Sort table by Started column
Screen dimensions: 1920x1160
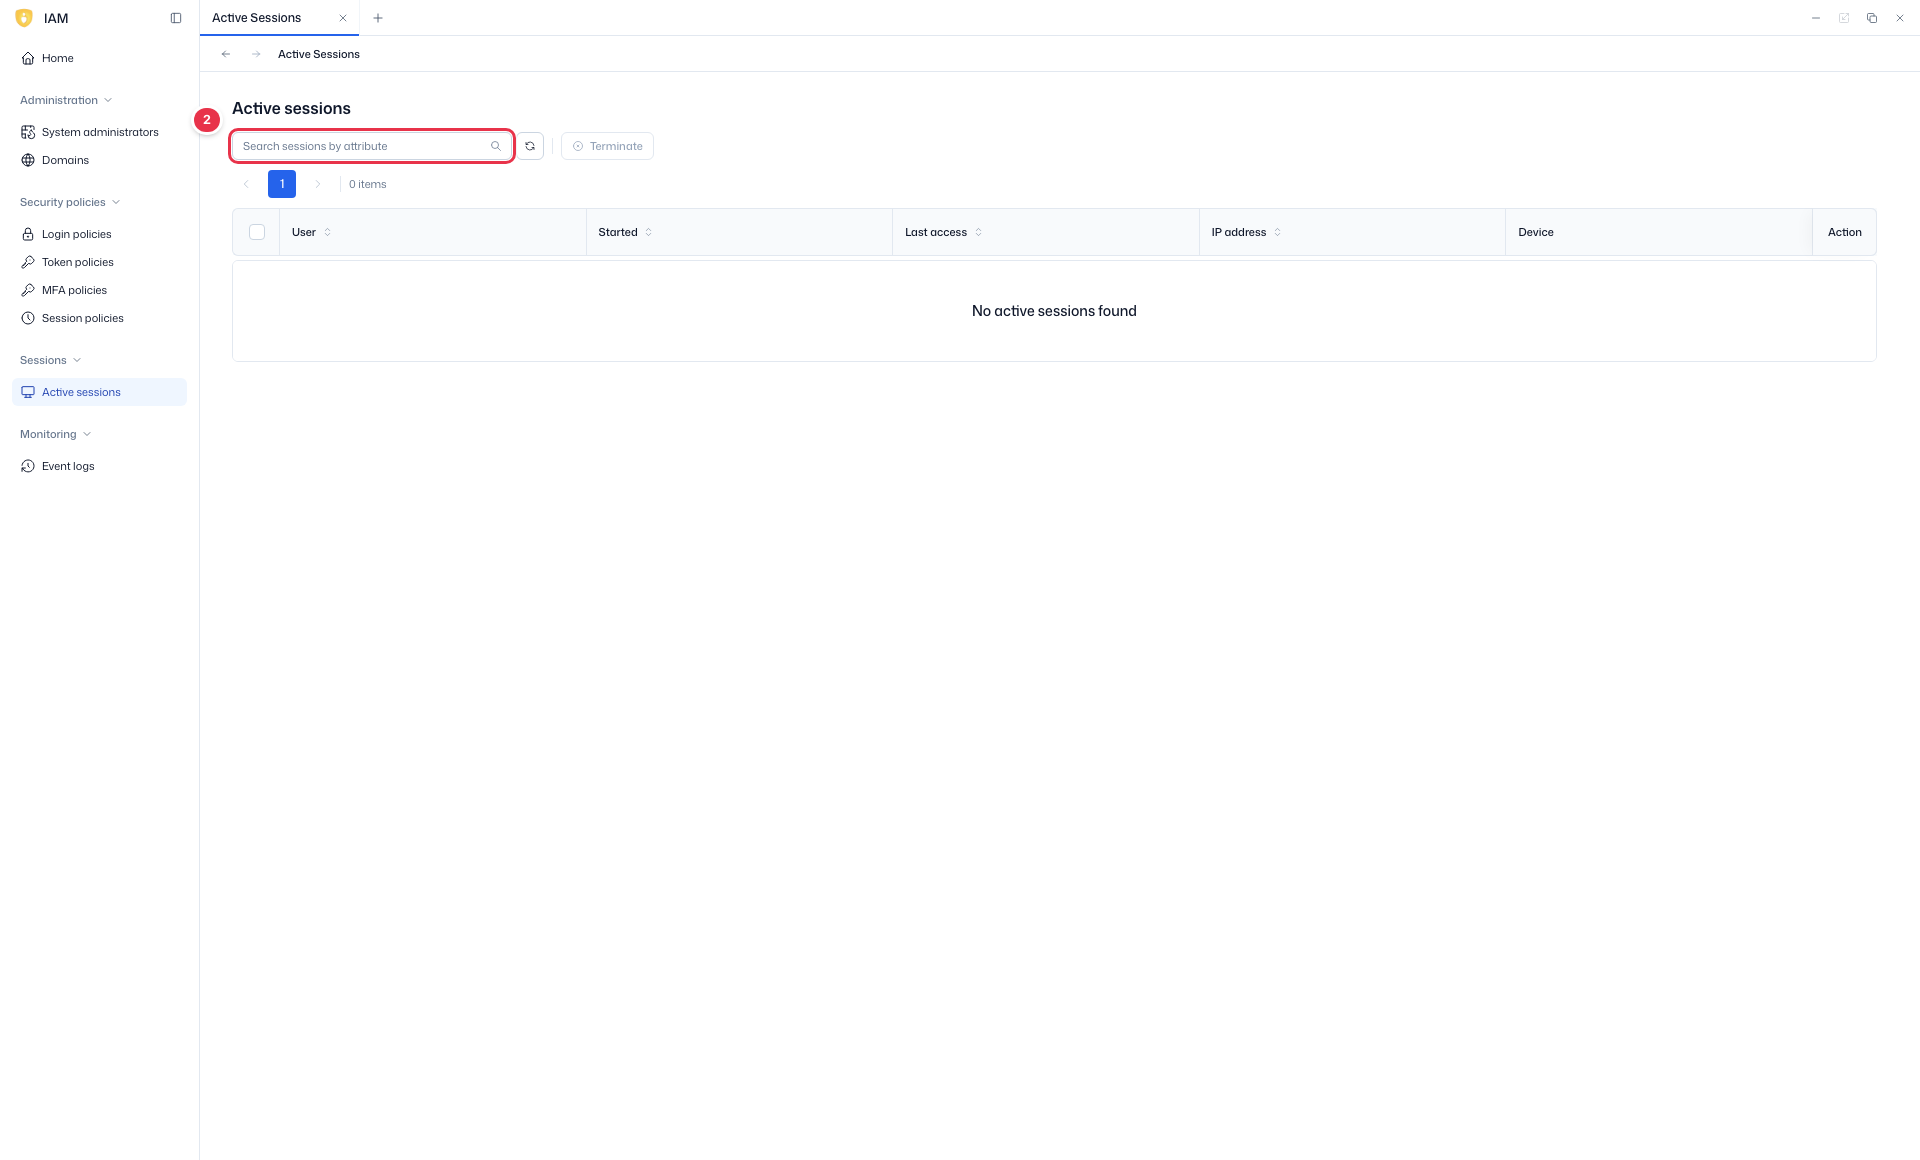point(649,232)
